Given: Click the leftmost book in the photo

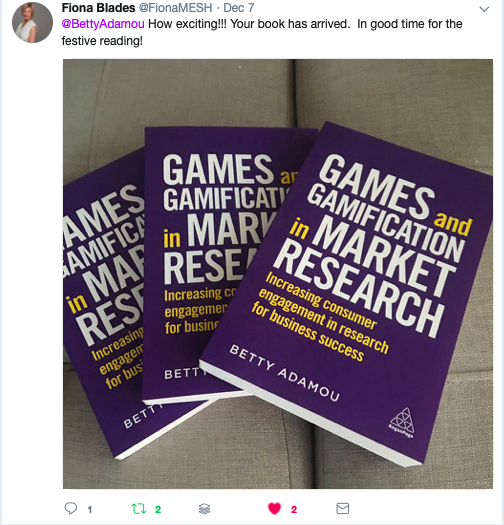Looking at the screenshot, I should (100, 301).
